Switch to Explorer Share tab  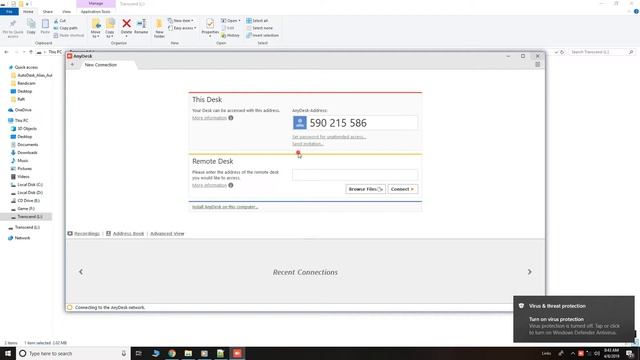[x=48, y=11]
